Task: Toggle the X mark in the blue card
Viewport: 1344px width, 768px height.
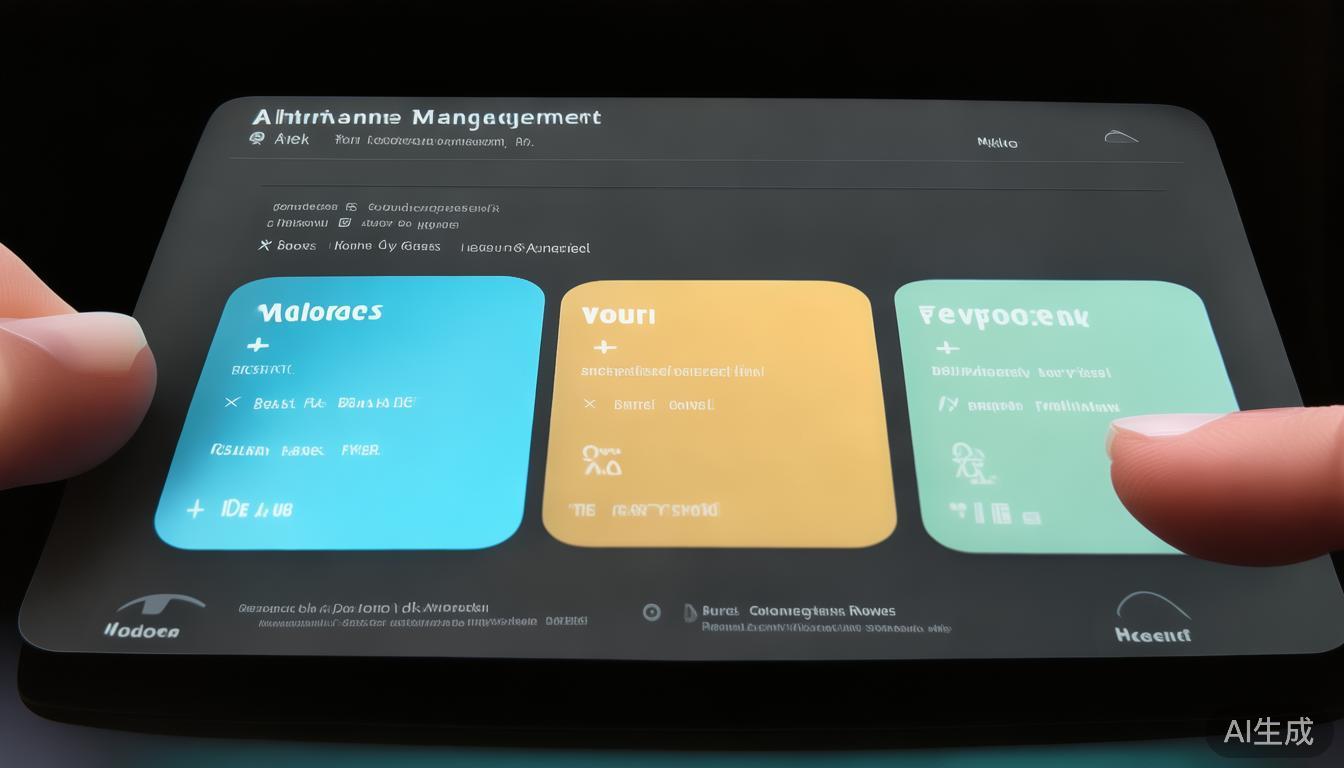Action: (x=232, y=403)
